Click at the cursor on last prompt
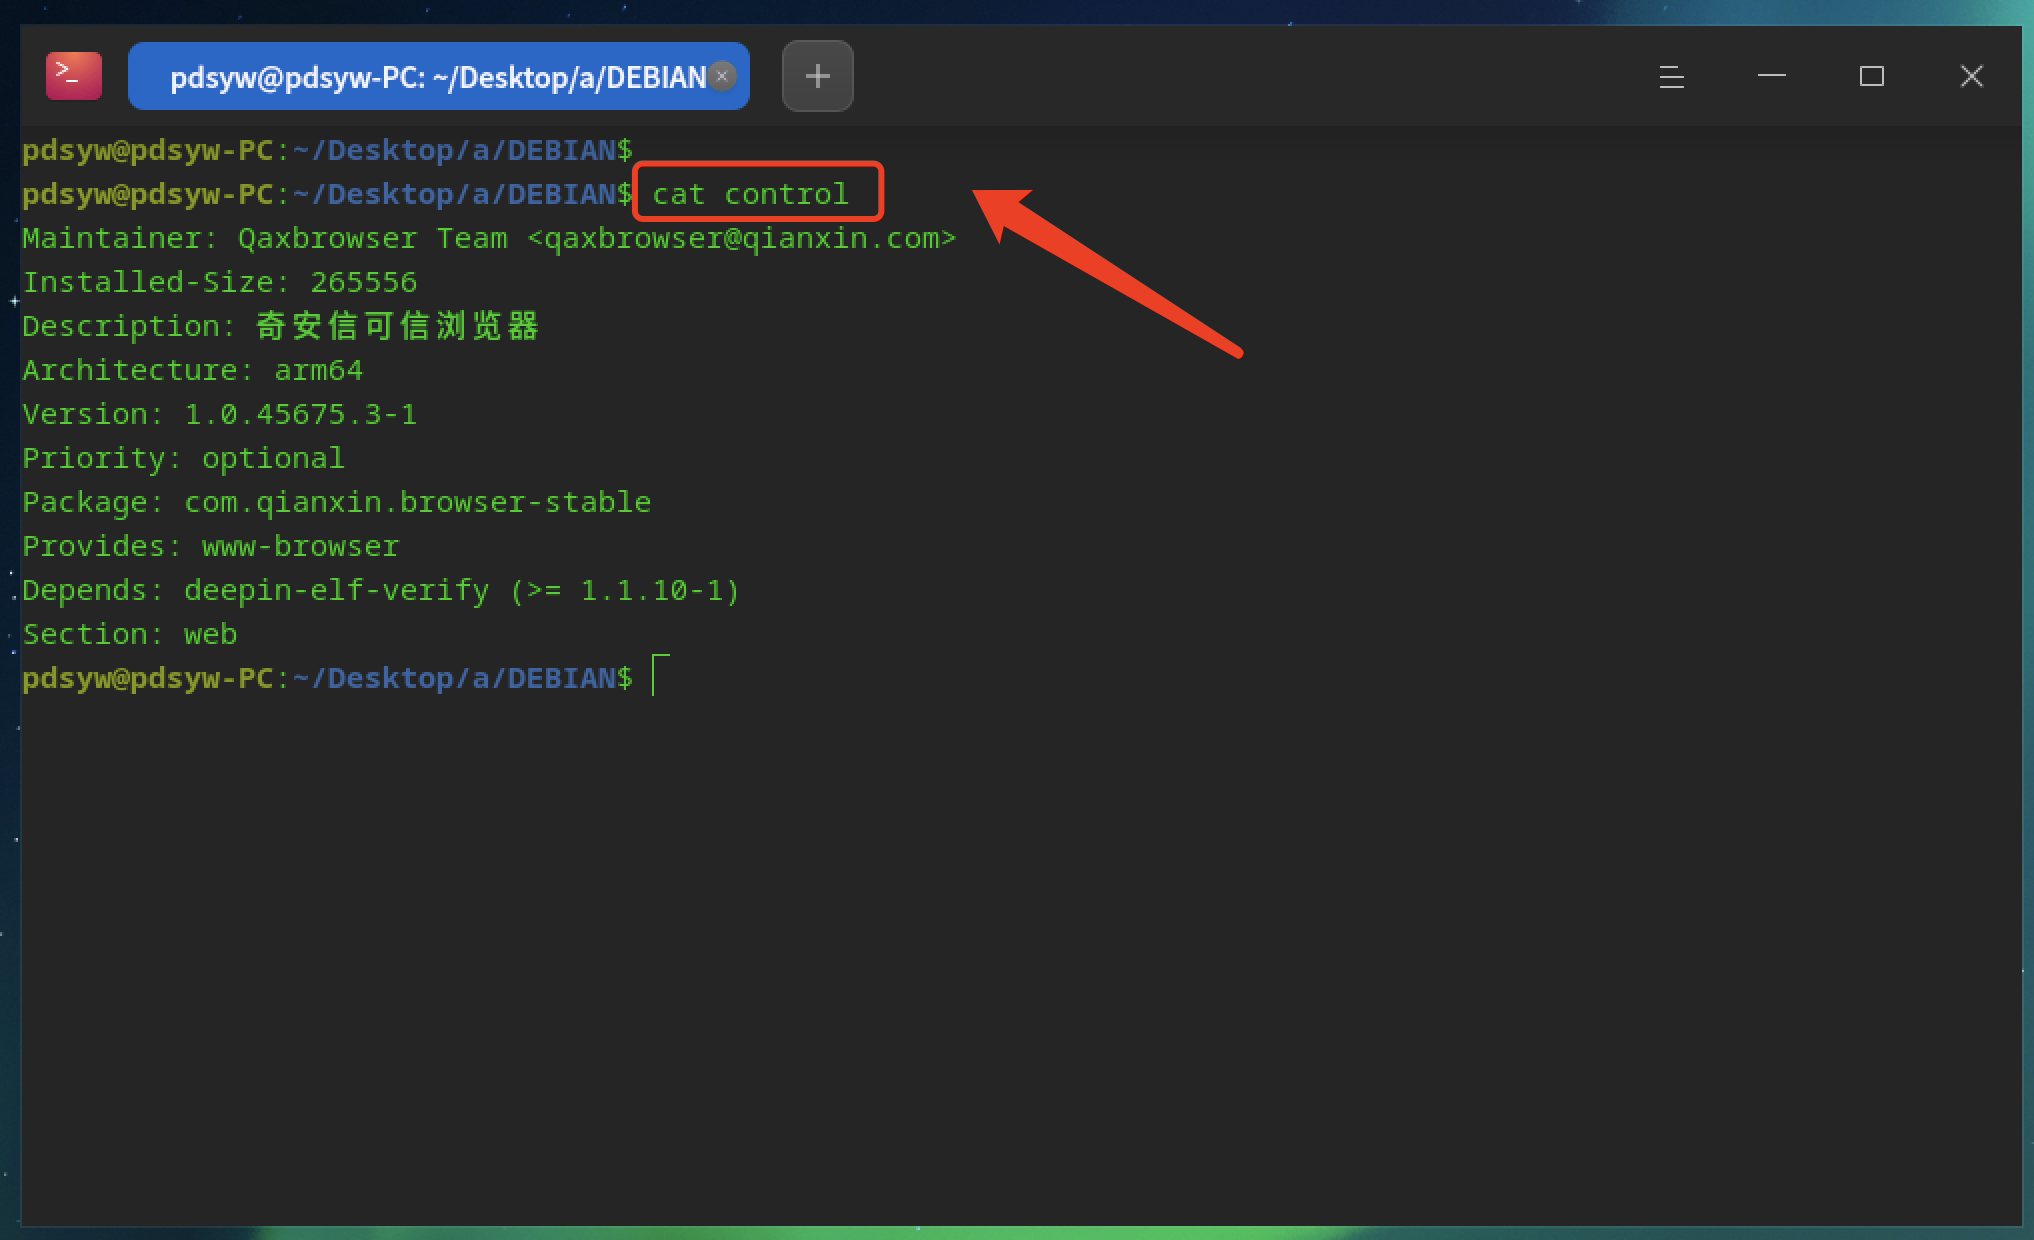Viewport: 2034px width, 1240px height. tap(658, 677)
